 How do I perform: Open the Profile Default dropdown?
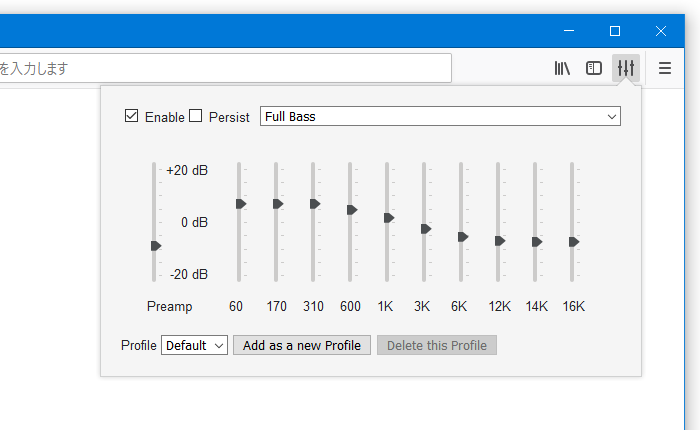[194, 345]
